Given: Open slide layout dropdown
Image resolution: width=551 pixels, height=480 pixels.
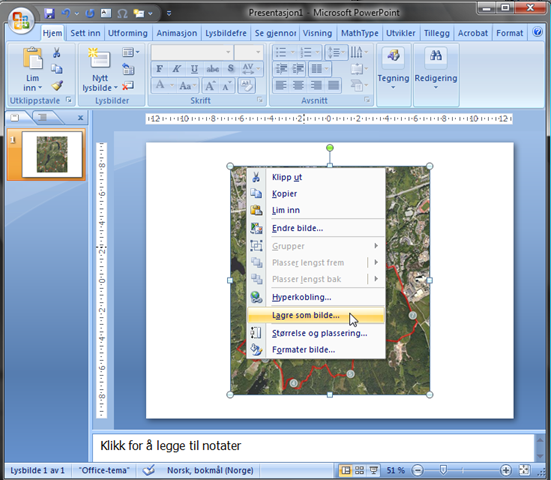Looking at the screenshot, I should pos(131,53).
